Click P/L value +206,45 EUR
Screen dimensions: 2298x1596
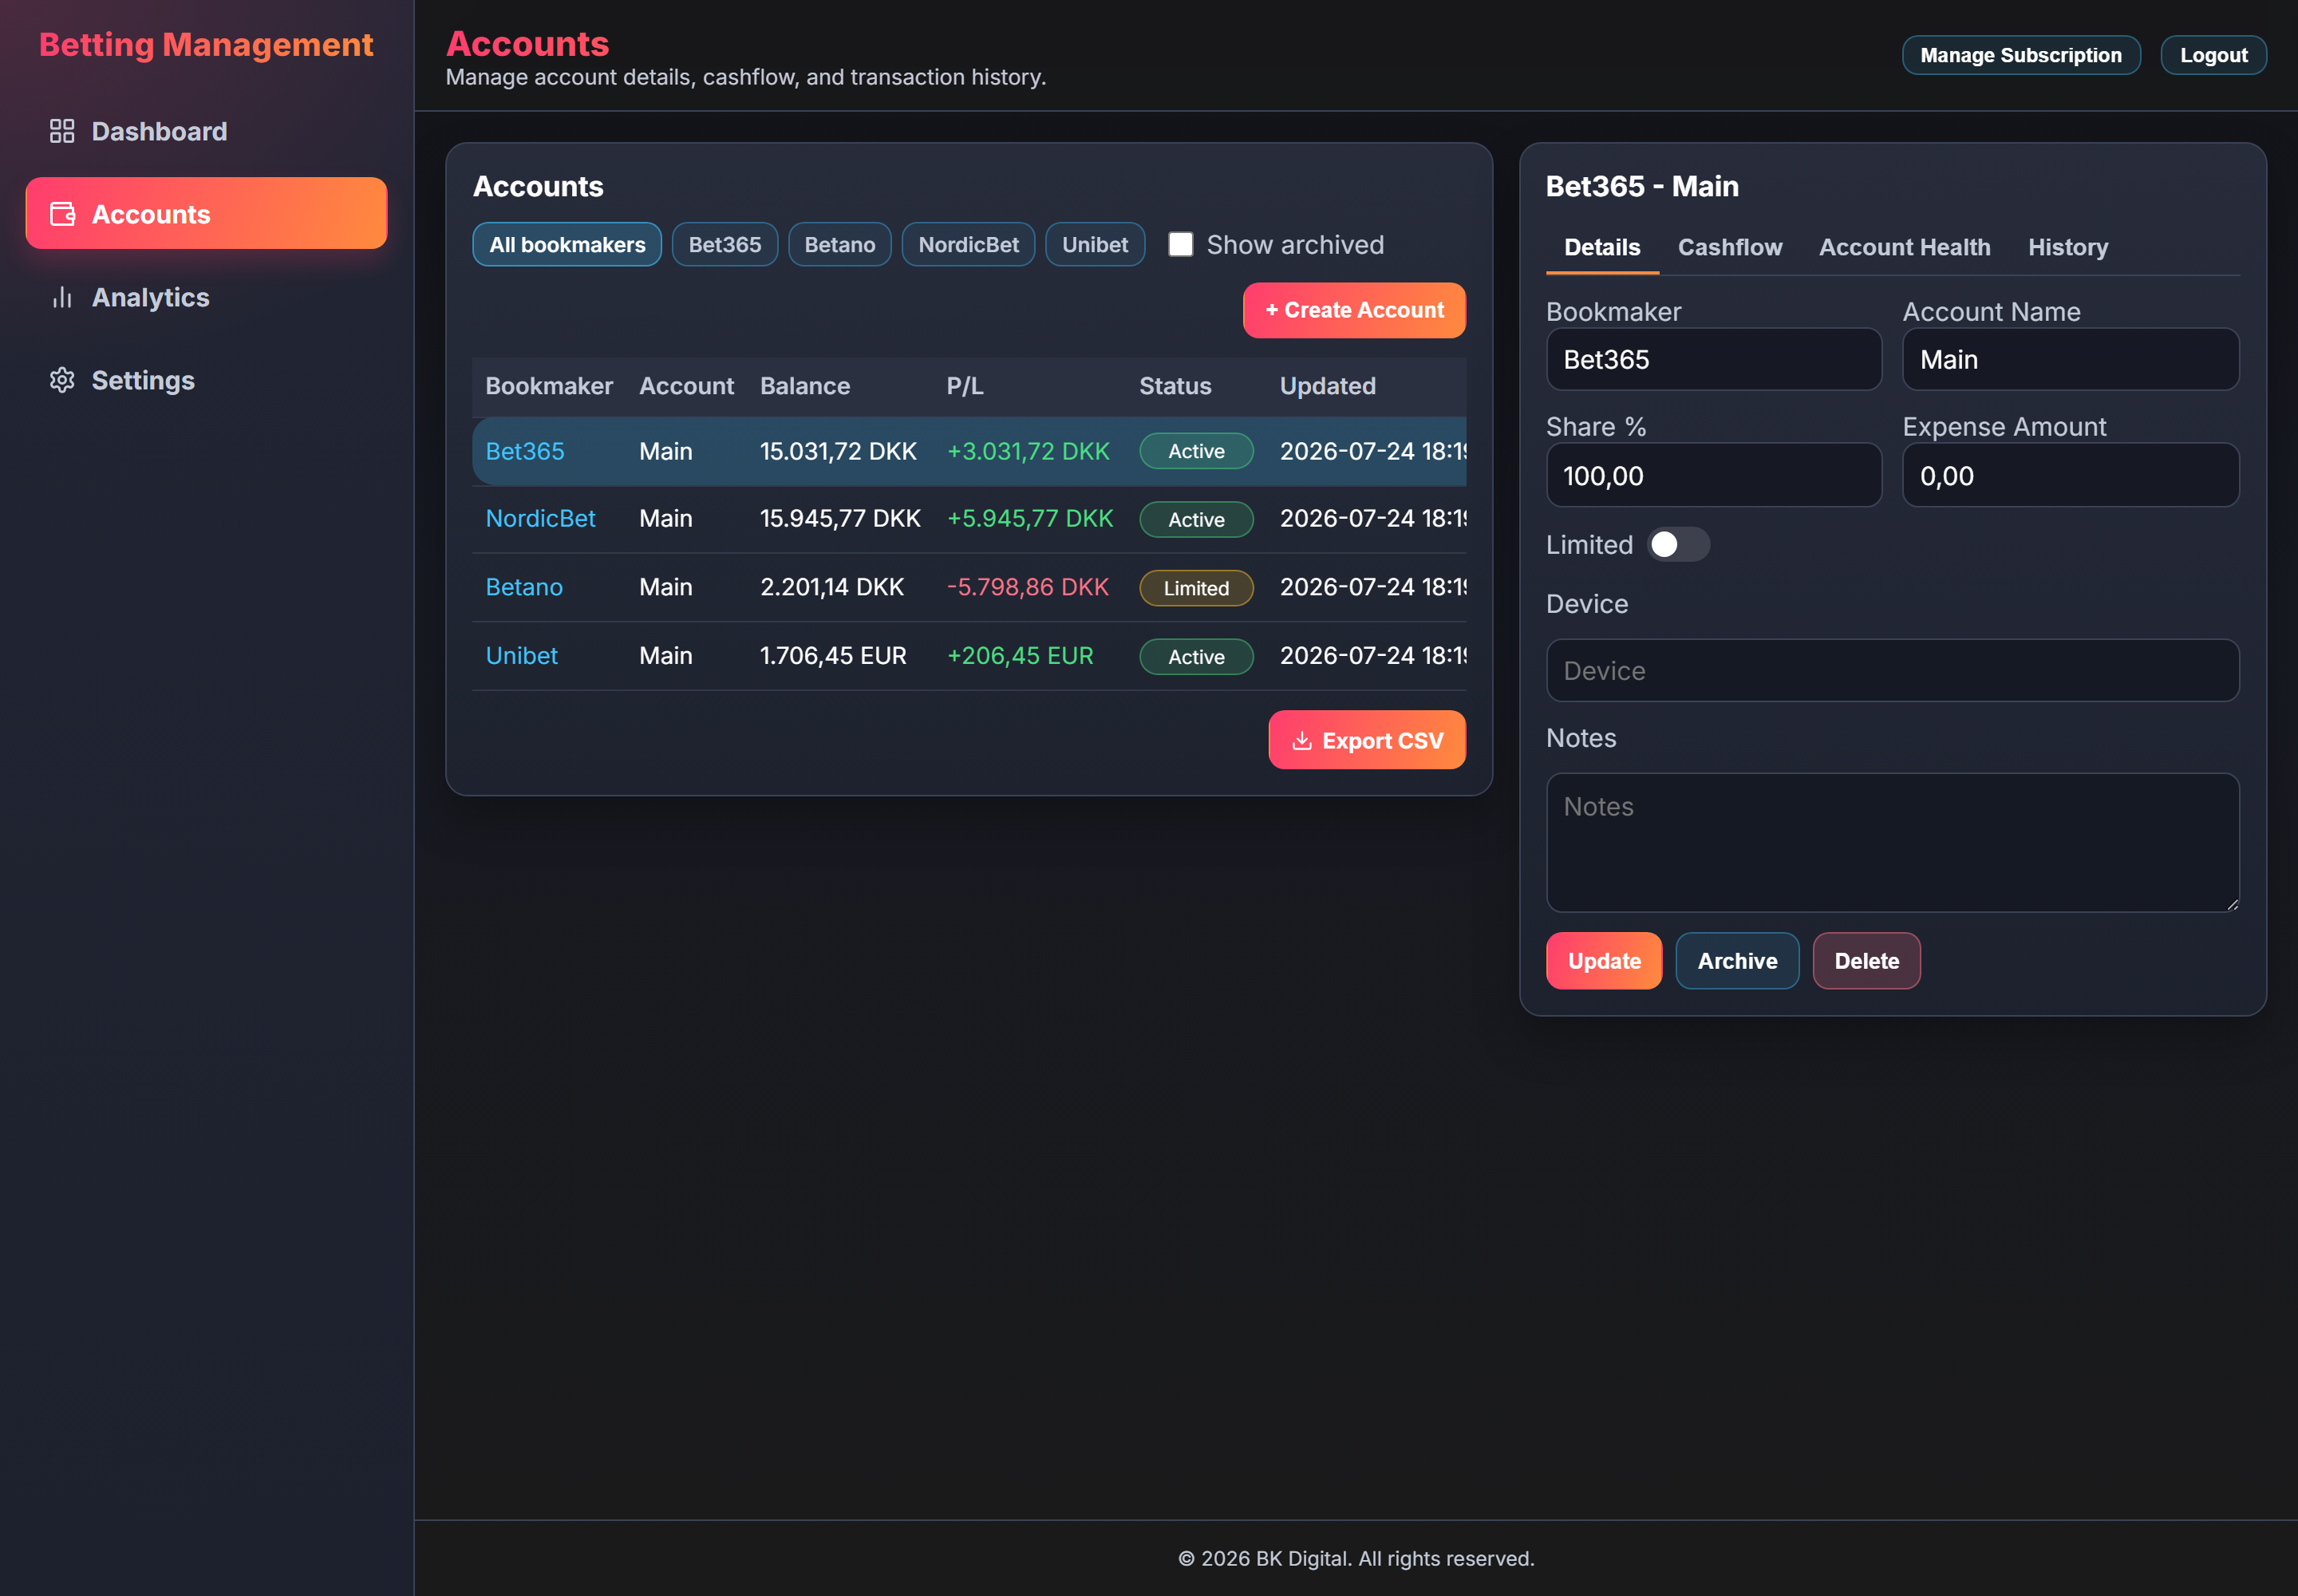[x=1019, y=655]
